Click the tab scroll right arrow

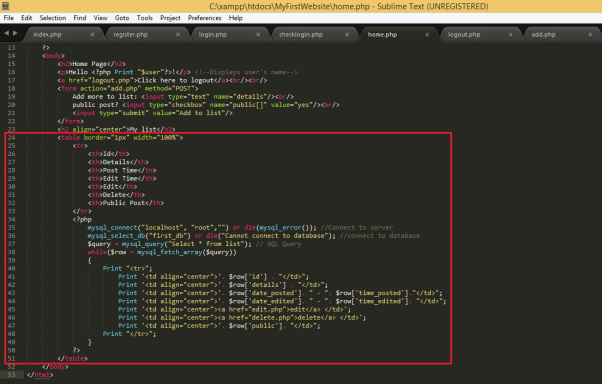click(x=15, y=33)
